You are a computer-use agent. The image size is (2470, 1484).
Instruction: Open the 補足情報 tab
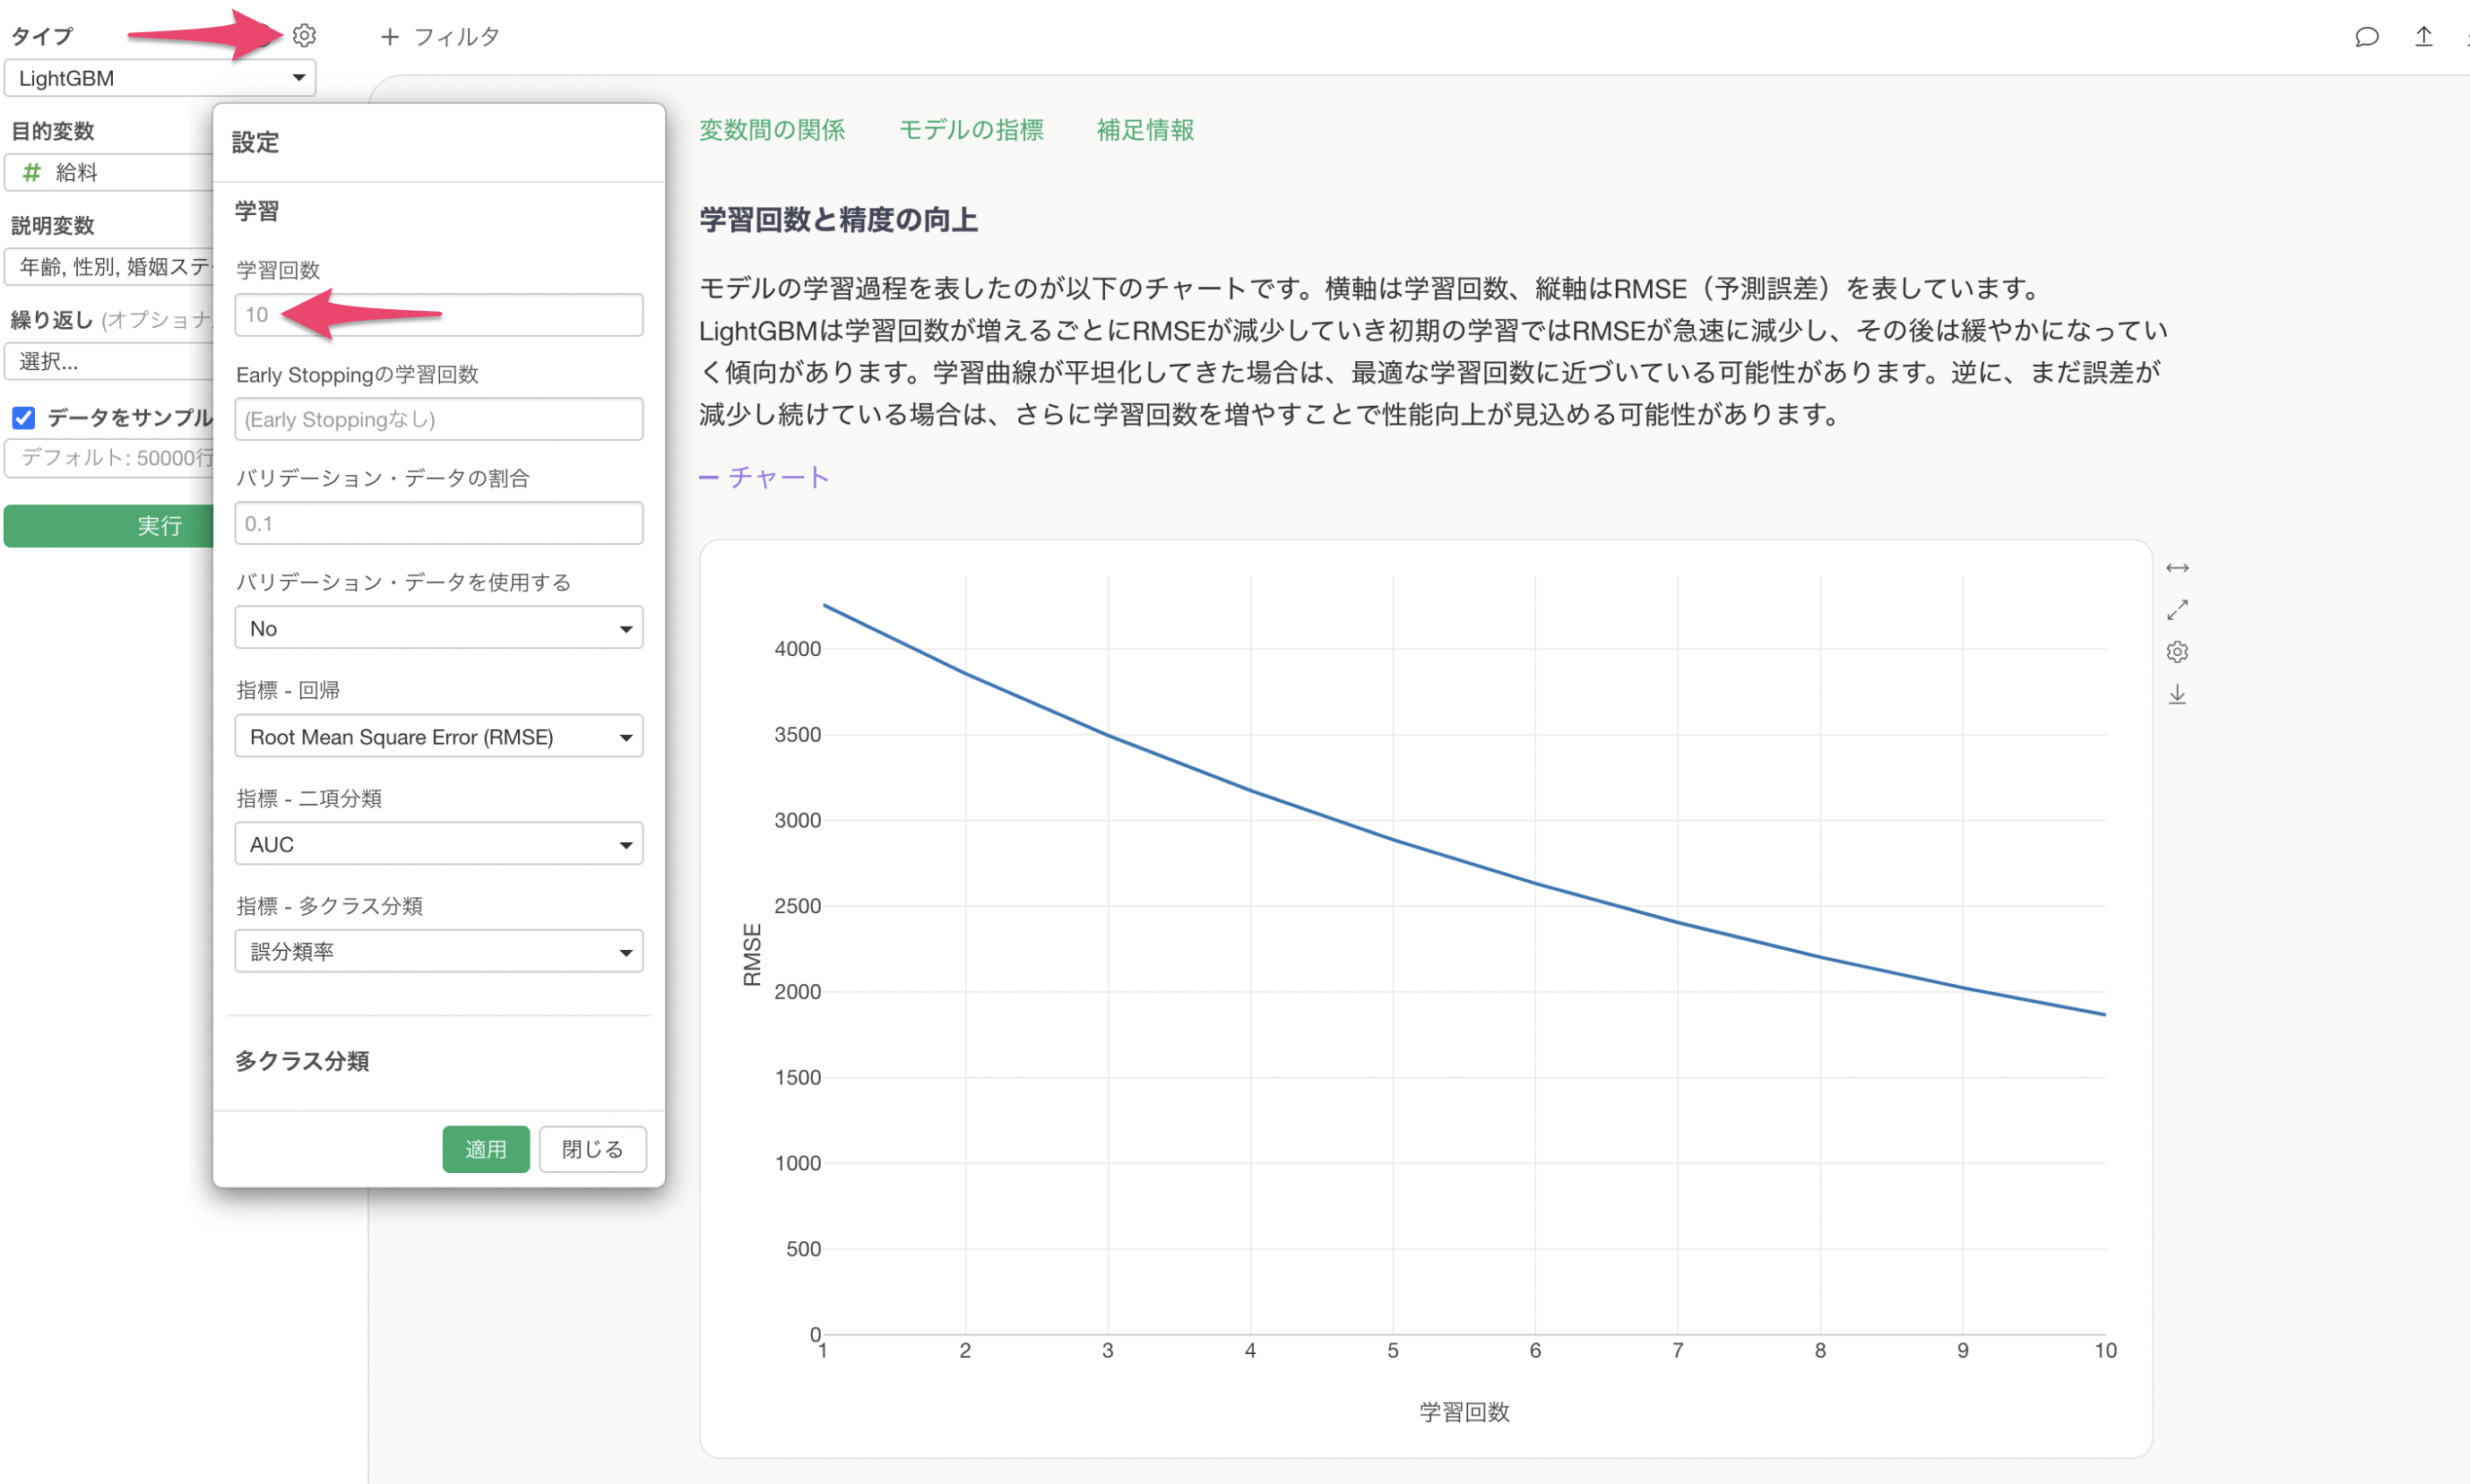coord(1144,130)
